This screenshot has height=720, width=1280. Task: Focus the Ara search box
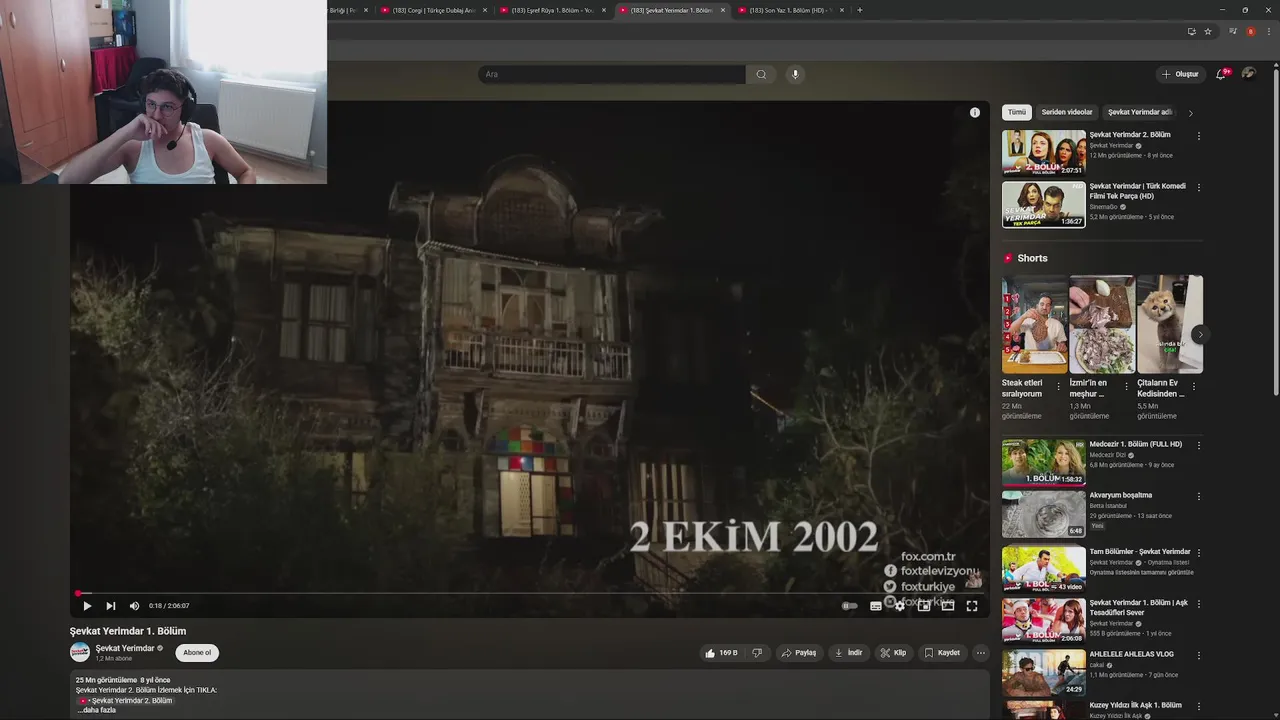click(612, 74)
